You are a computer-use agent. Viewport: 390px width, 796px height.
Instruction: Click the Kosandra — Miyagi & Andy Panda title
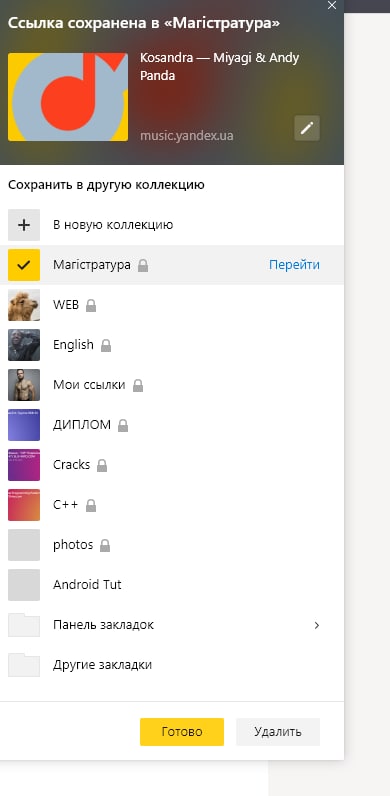coord(219,67)
